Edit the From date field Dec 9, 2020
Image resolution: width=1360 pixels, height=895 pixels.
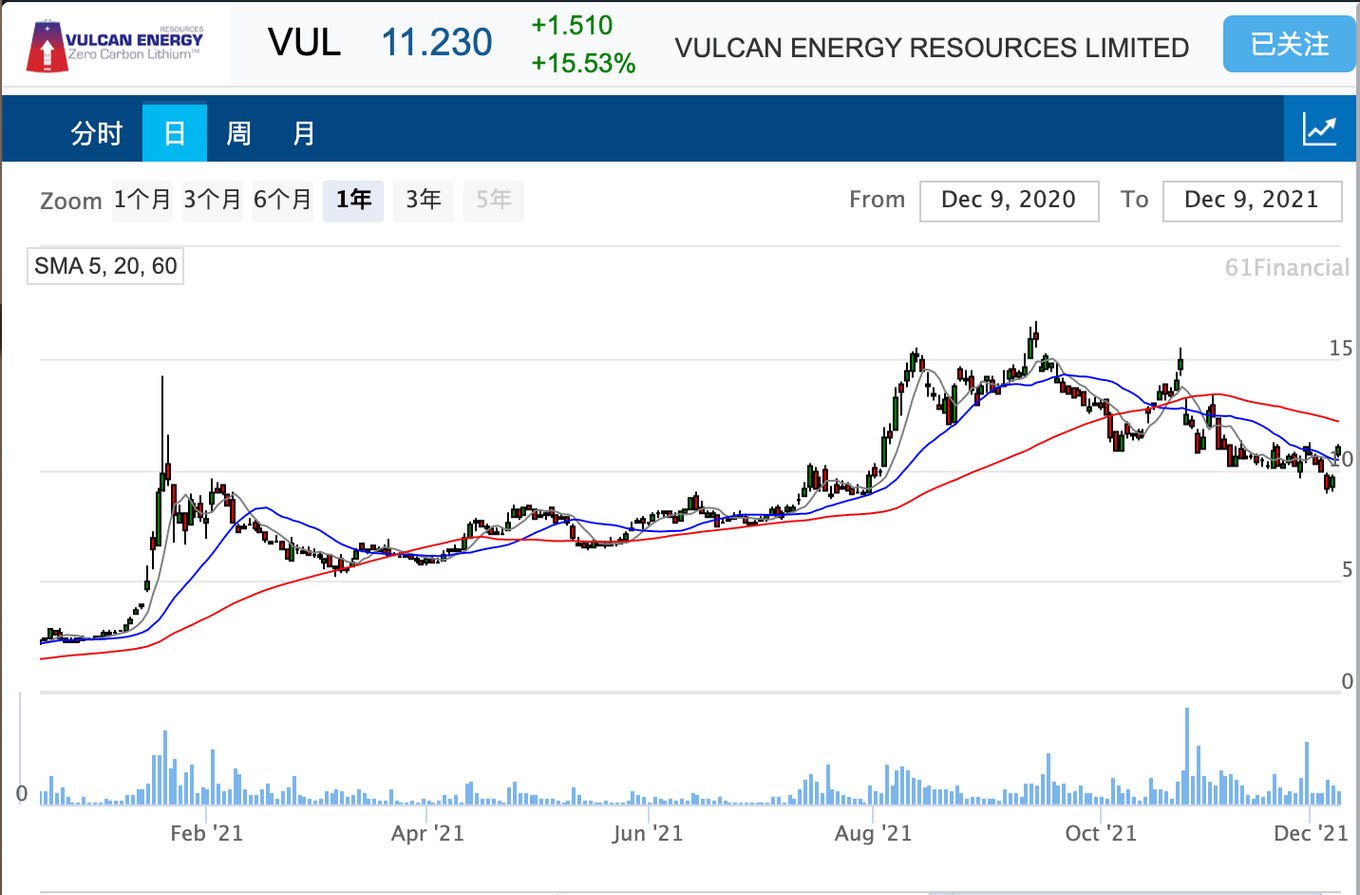coord(1009,200)
